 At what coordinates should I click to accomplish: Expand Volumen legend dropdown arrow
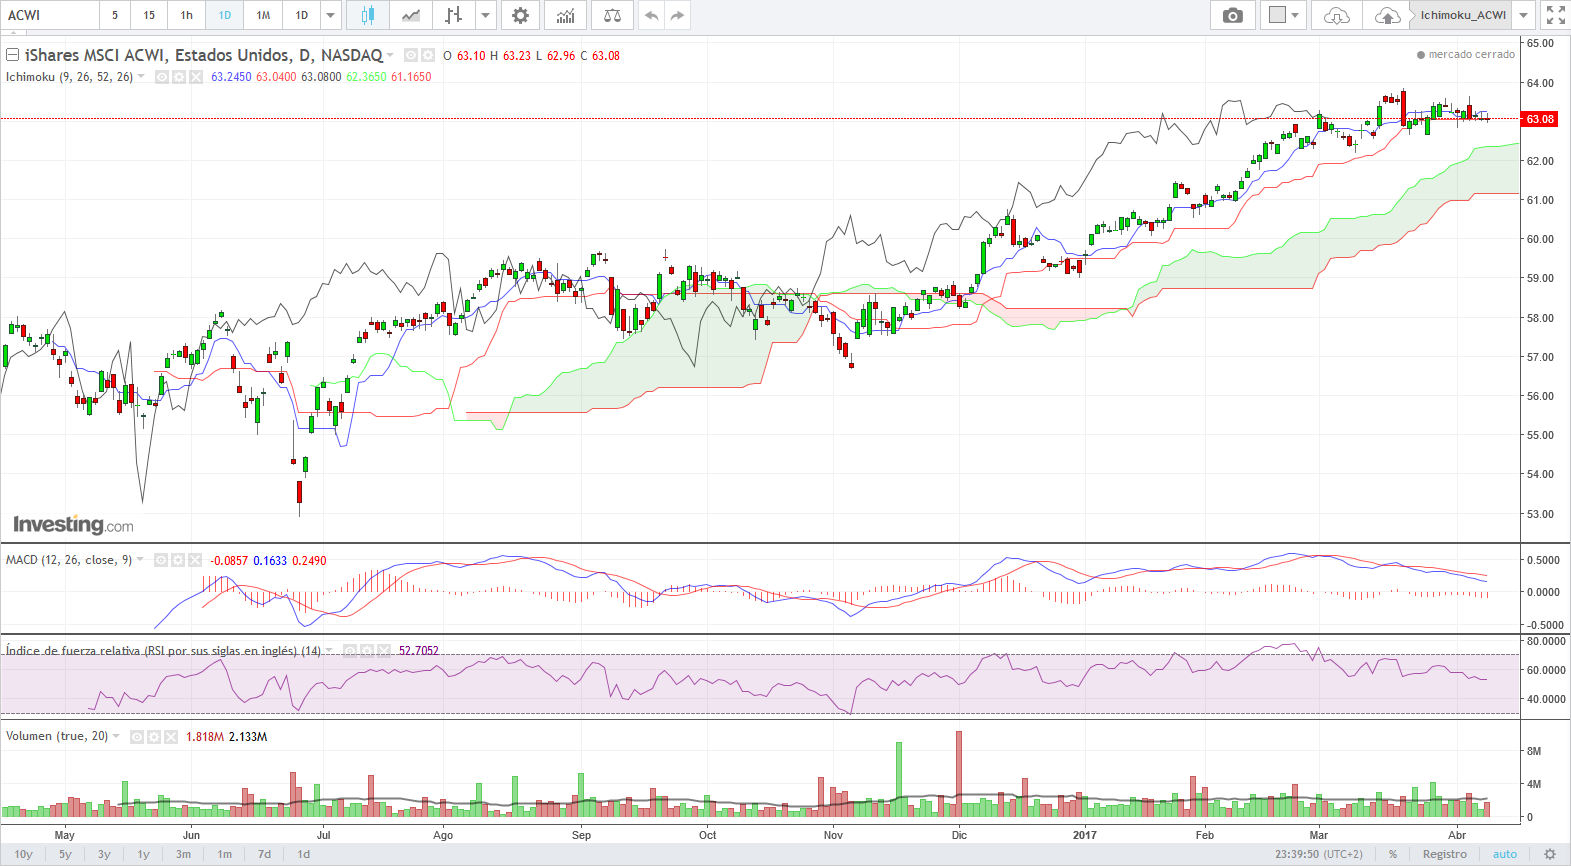[116, 737]
